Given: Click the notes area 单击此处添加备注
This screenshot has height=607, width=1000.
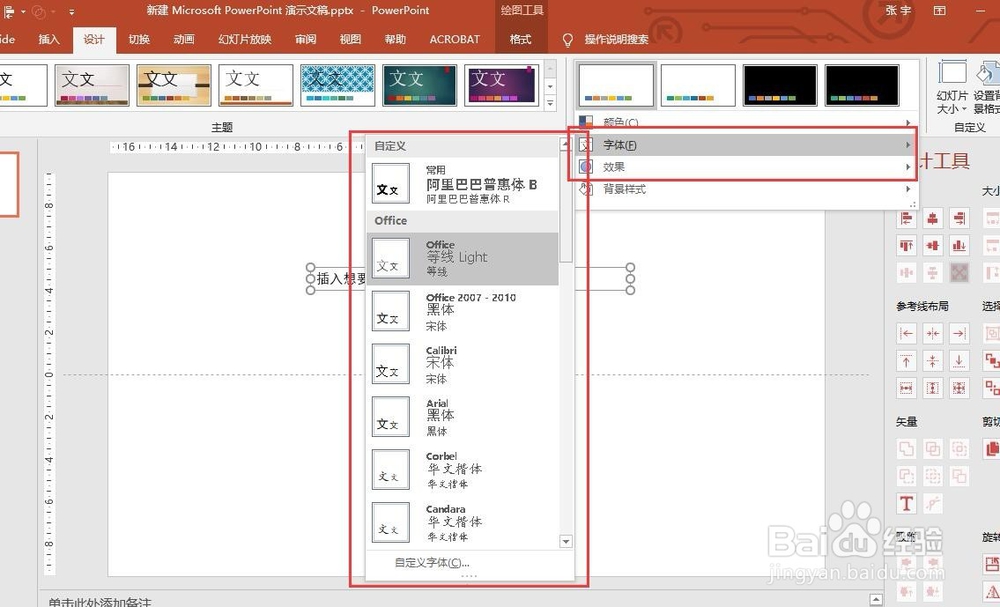Looking at the screenshot, I should [100, 601].
